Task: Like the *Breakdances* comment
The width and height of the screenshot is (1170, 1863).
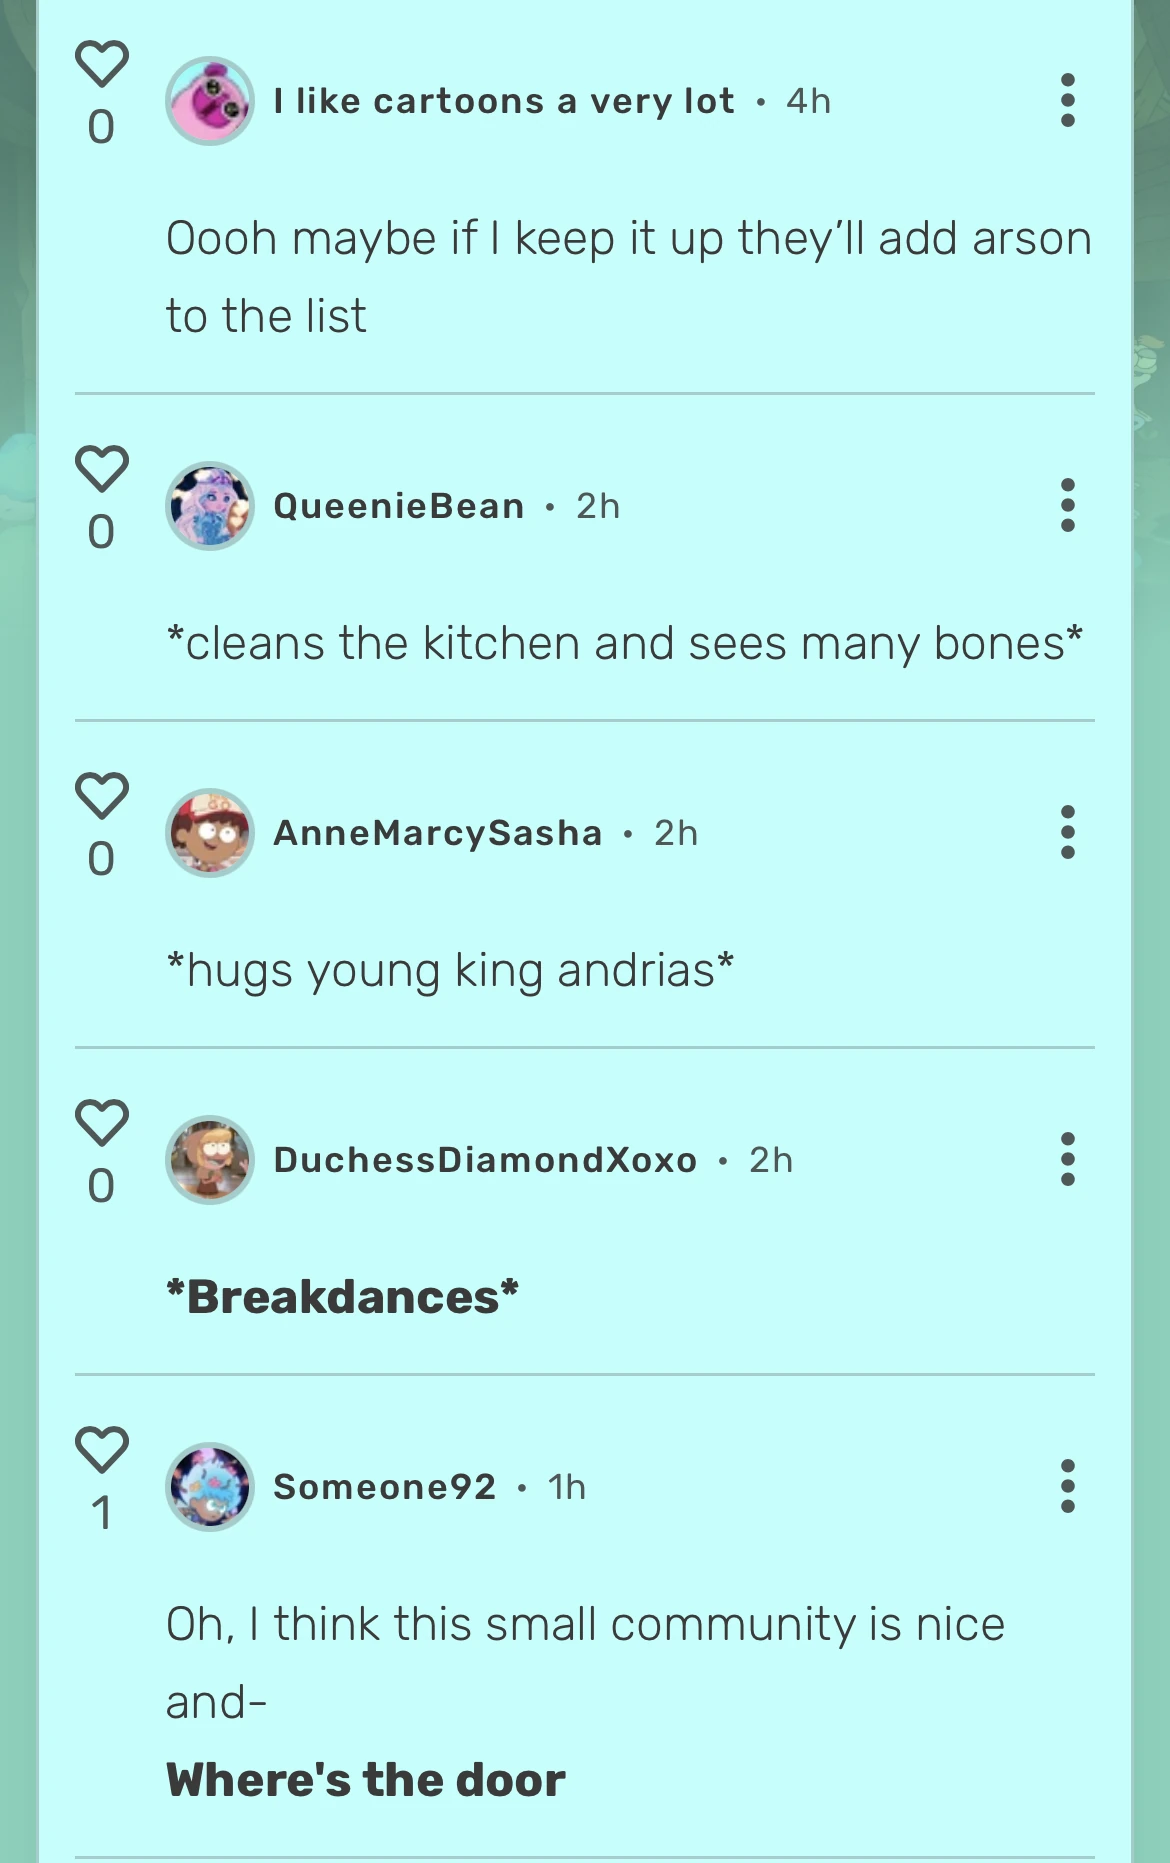Action: 101,1125
